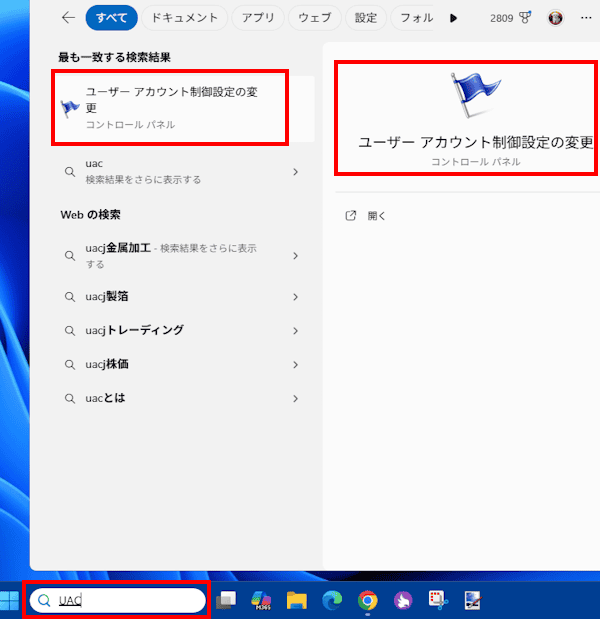Click magnifier icon beside uacj金属加工
Viewport: 600px width, 619px height.
click(x=70, y=256)
